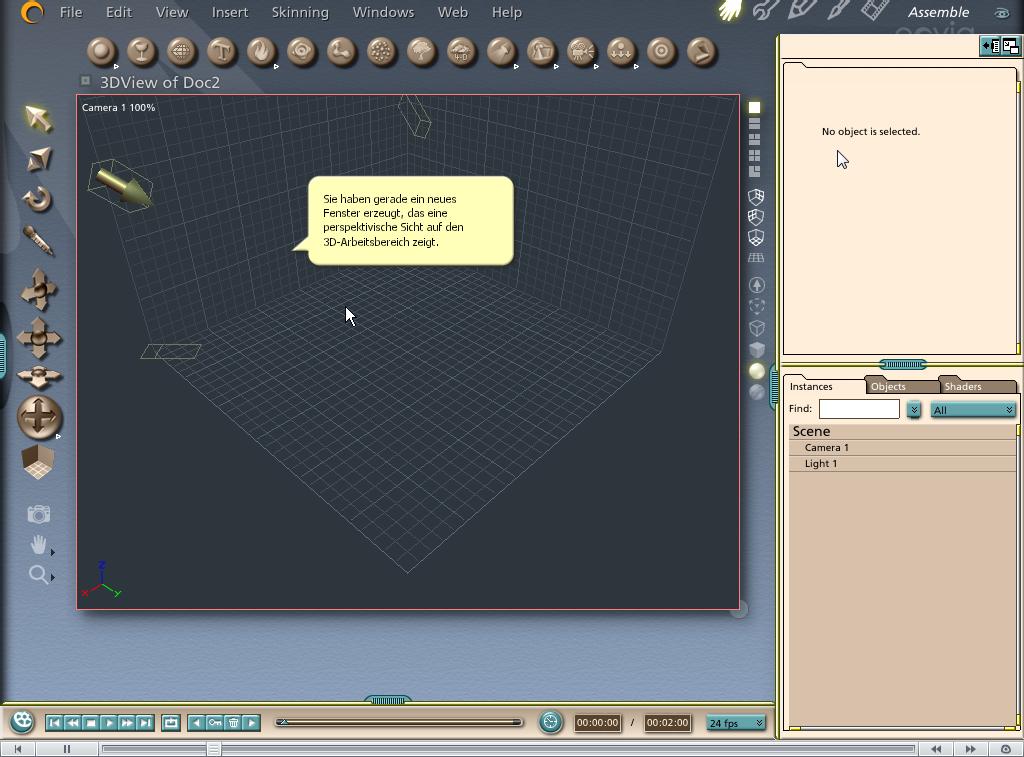Image resolution: width=1024 pixels, height=757 pixels.
Task: Insert a fire primitive with flame icon
Action: point(261,51)
